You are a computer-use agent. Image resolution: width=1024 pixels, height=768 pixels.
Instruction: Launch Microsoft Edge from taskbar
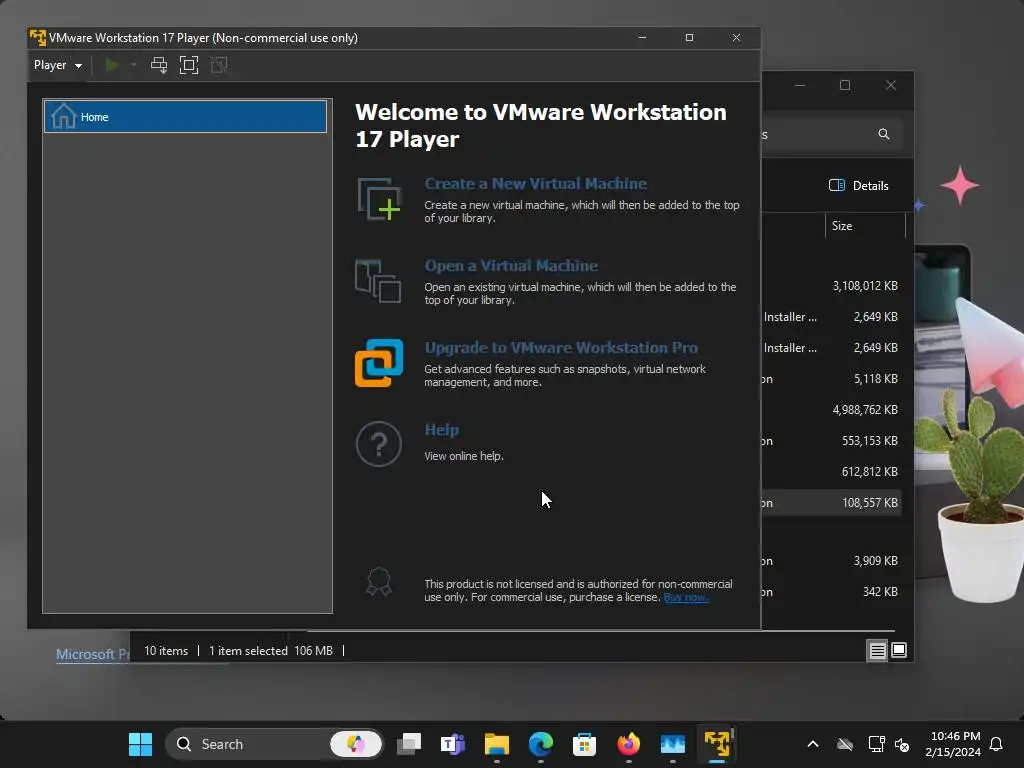pyautogui.click(x=541, y=744)
